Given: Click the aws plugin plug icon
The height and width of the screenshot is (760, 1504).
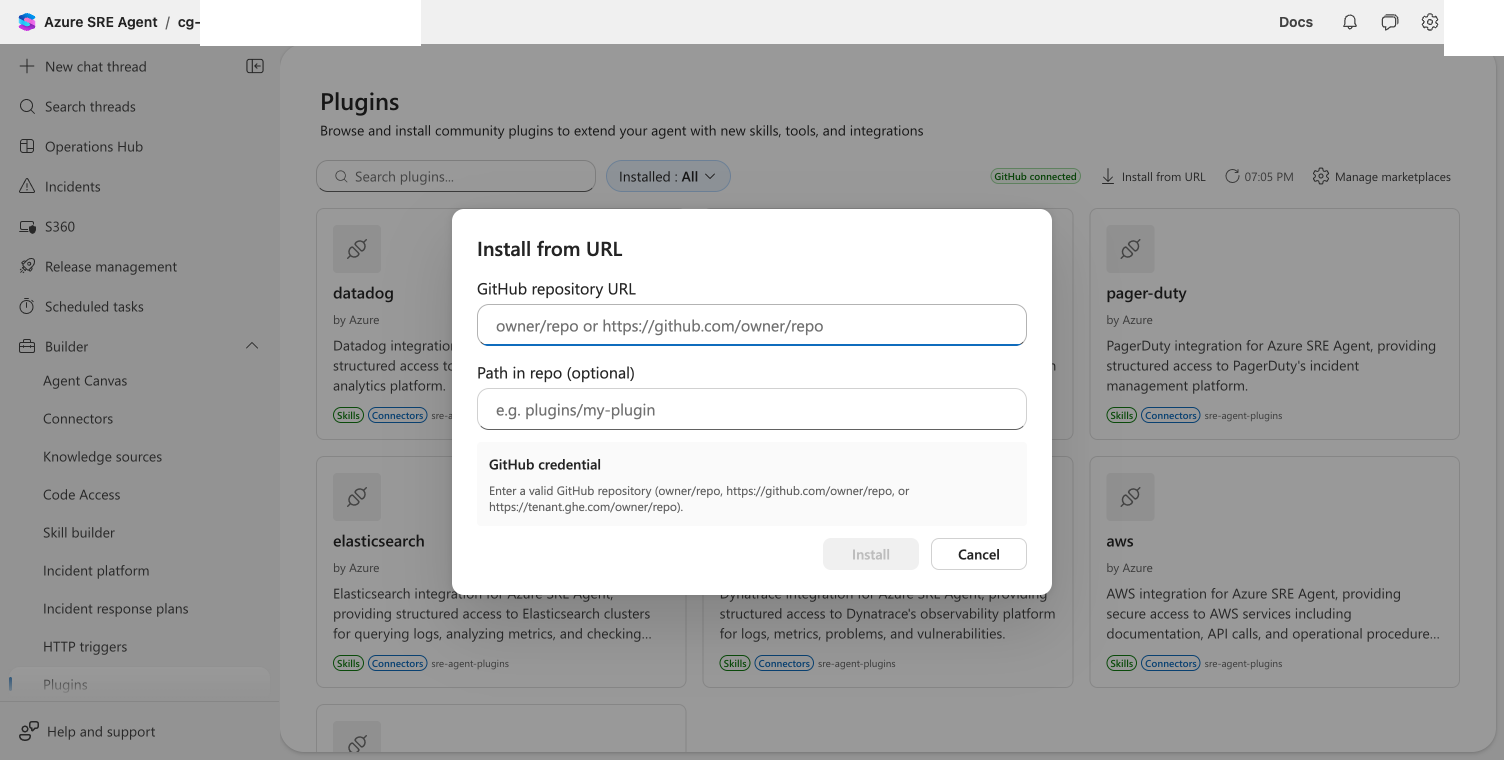Looking at the screenshot, I should point(1130,497).
